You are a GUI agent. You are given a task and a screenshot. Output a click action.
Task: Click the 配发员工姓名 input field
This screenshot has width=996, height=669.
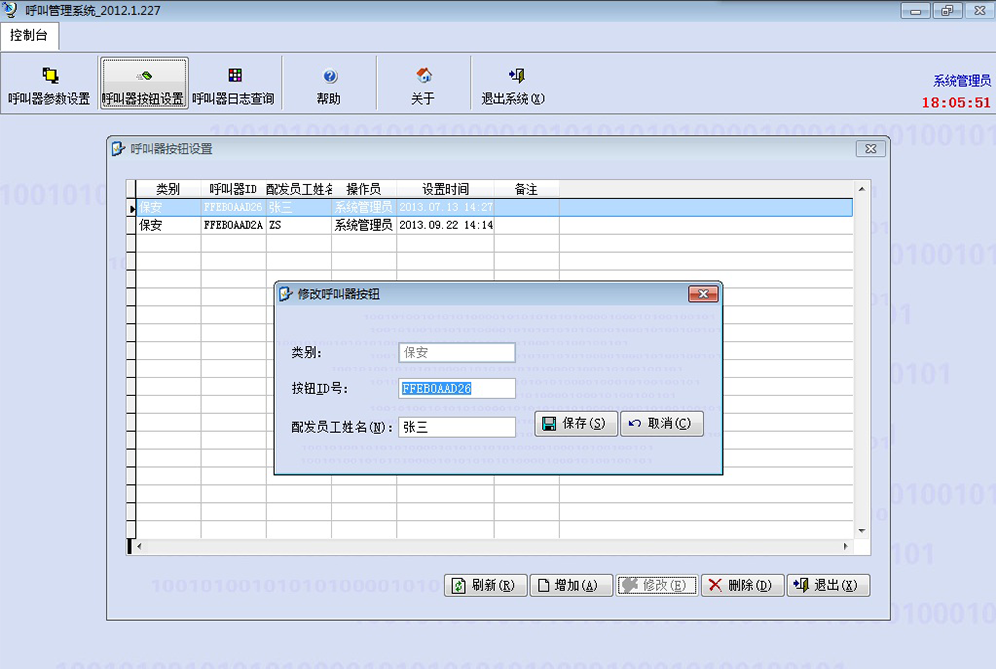(456, 427)
